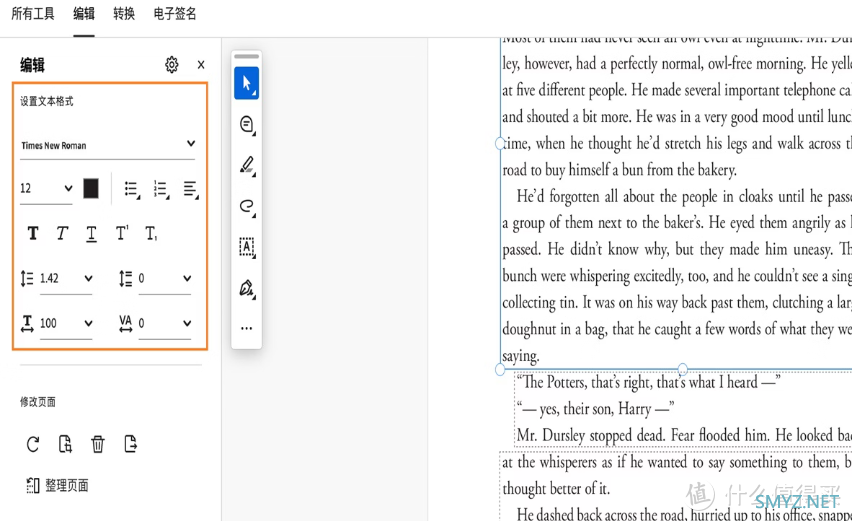Expand the character spacing VA dropdown

(x=187, y=323)
